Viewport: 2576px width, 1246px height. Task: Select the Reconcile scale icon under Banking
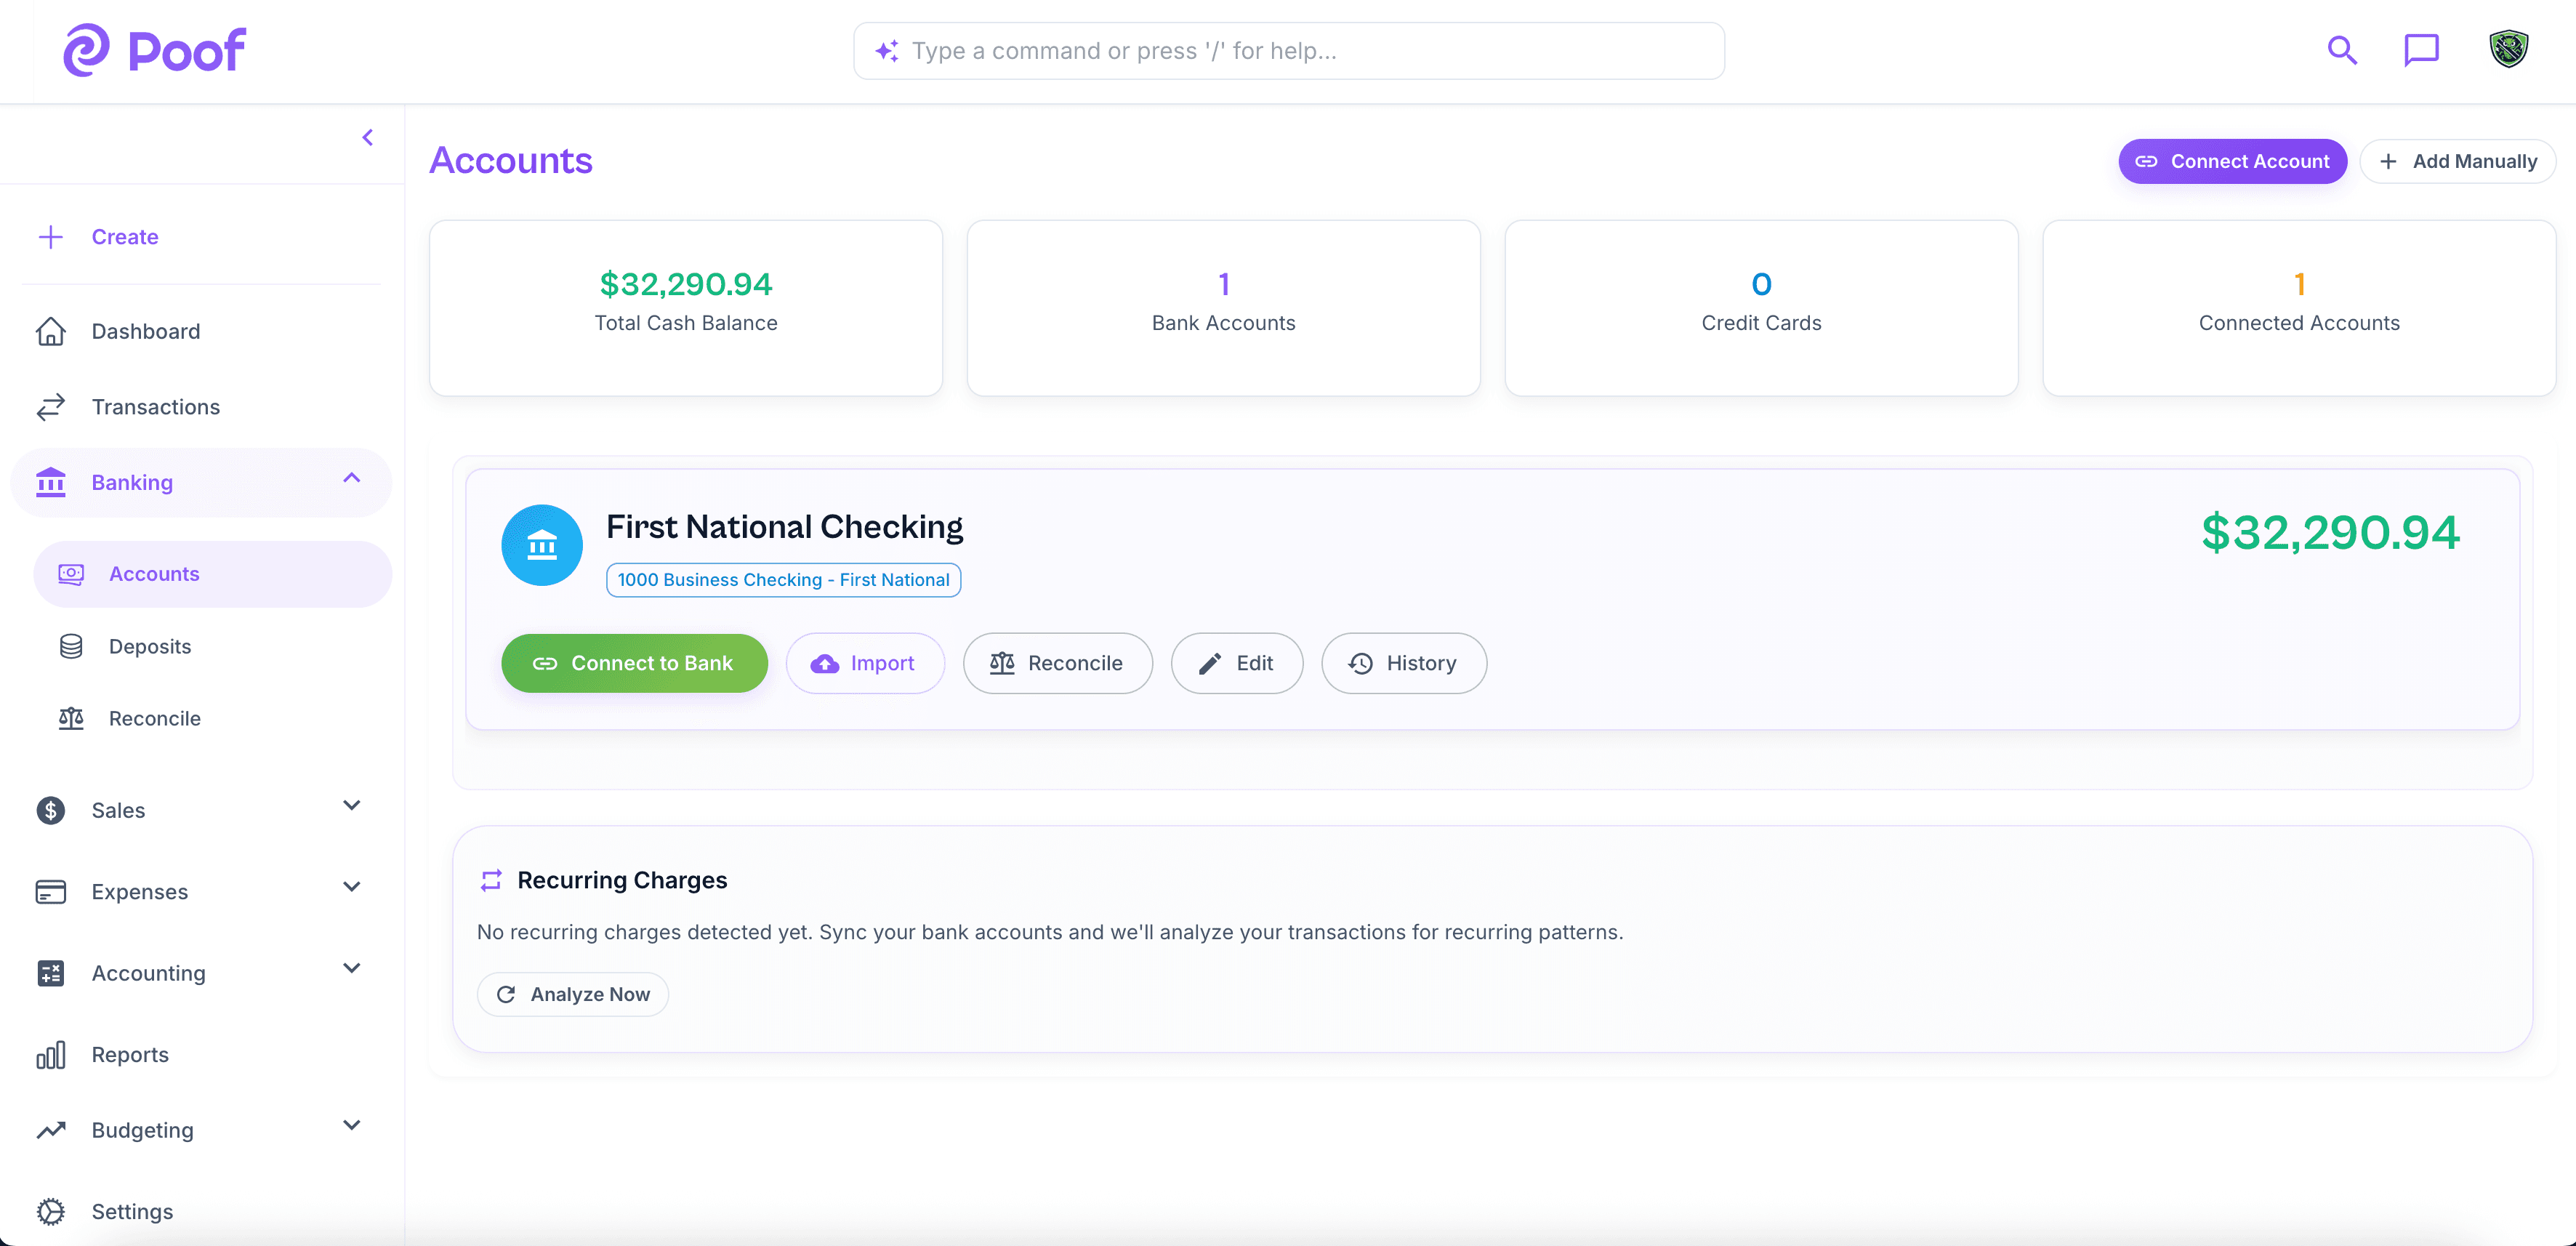click(70, 718)
